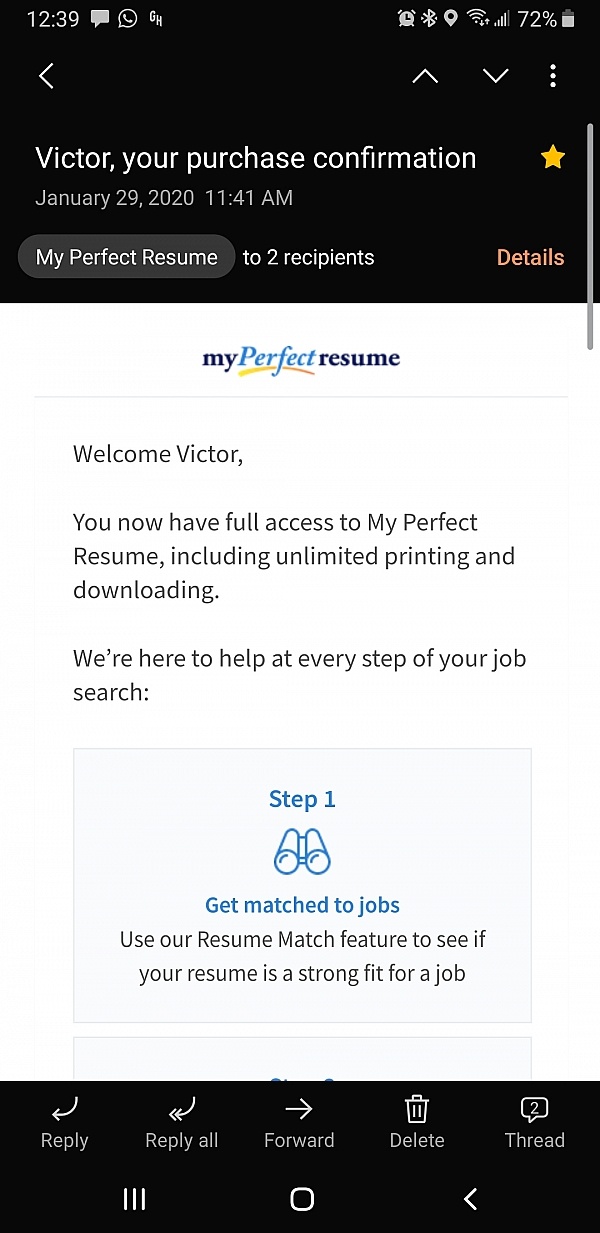The height and width of the screenshot is (1233, 600).
Task: Go back using the top-left arrow
Action: 46,75
